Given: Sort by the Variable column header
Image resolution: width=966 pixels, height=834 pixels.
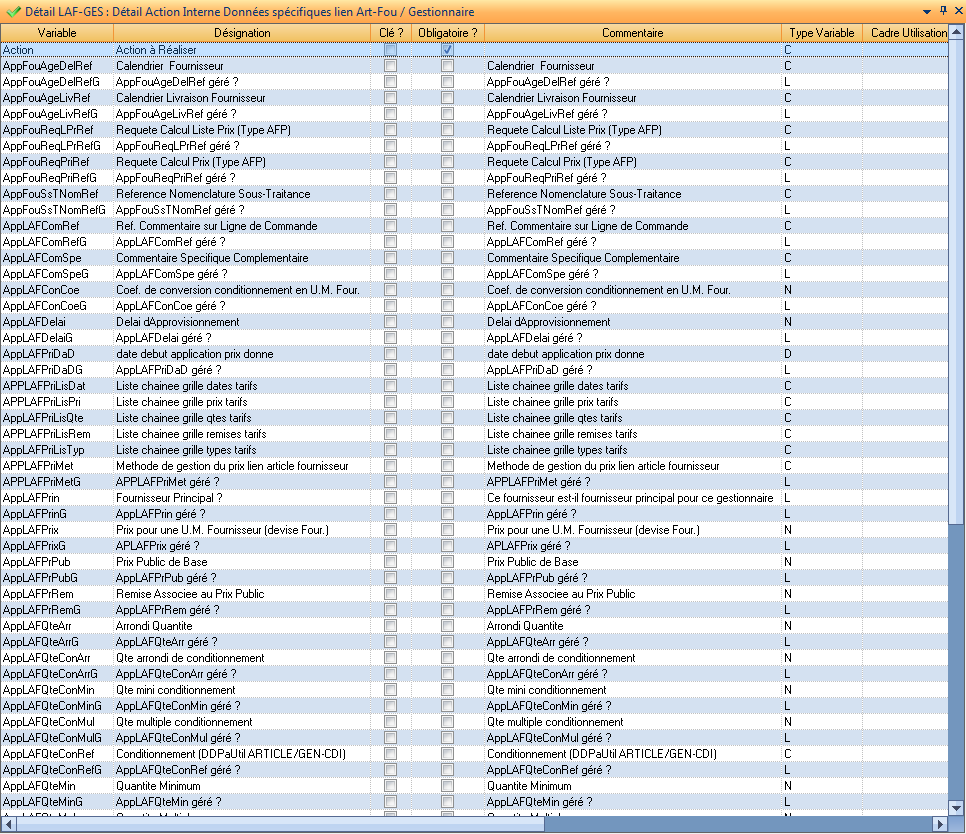Looking at the screenshot, I should click(x=57, y=33).
